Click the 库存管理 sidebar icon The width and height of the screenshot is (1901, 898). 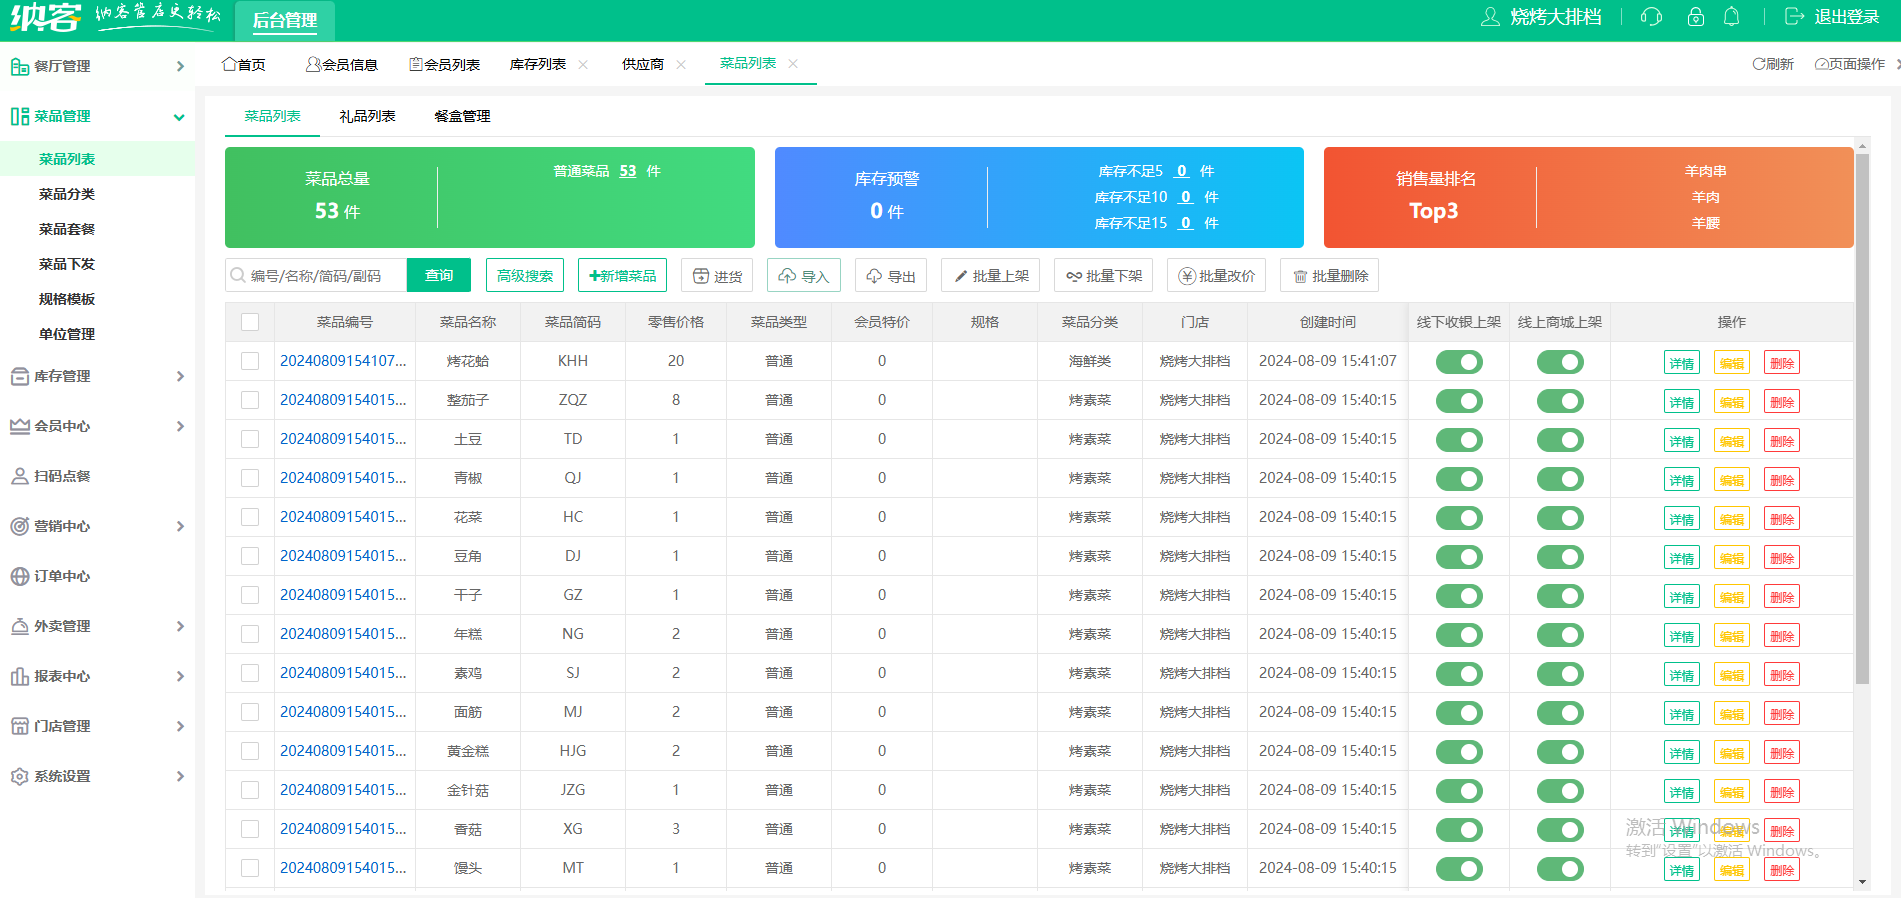tap(19, 376)
